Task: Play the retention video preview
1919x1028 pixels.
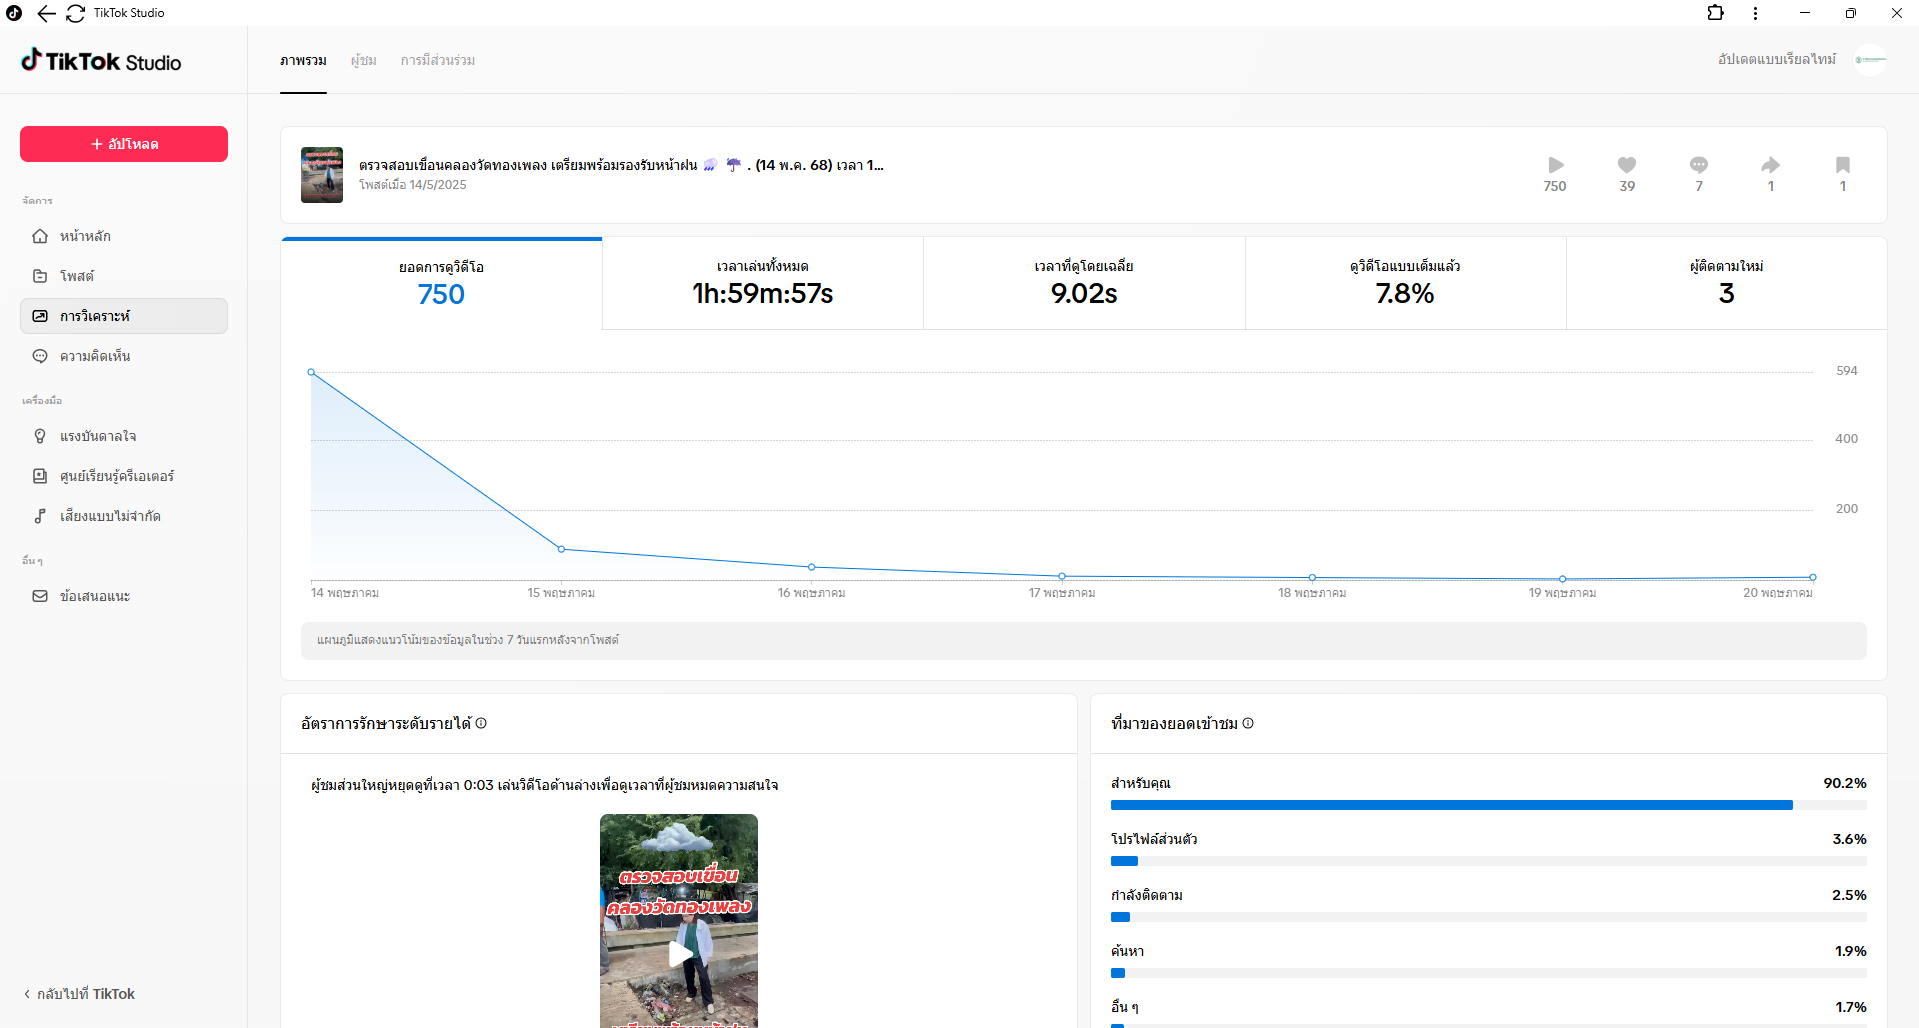Action: [x=679, y=953]
